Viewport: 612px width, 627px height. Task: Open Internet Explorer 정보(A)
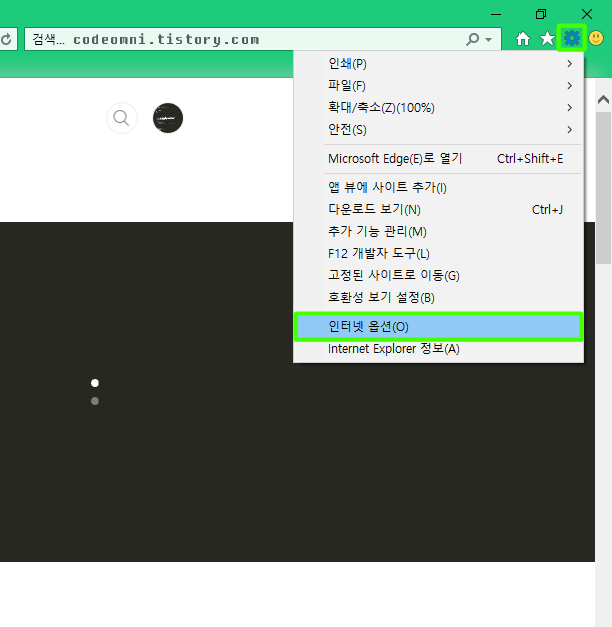[438, 349]
